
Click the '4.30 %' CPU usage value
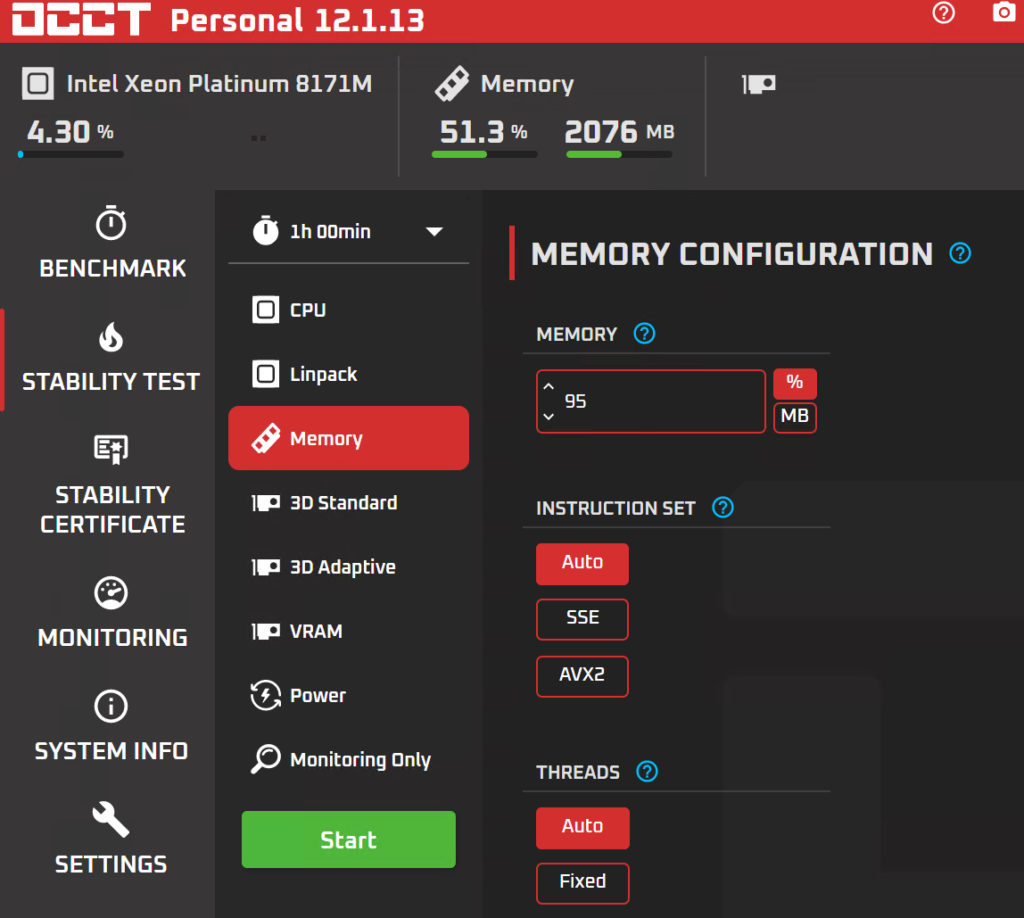(x=70, y=131)
